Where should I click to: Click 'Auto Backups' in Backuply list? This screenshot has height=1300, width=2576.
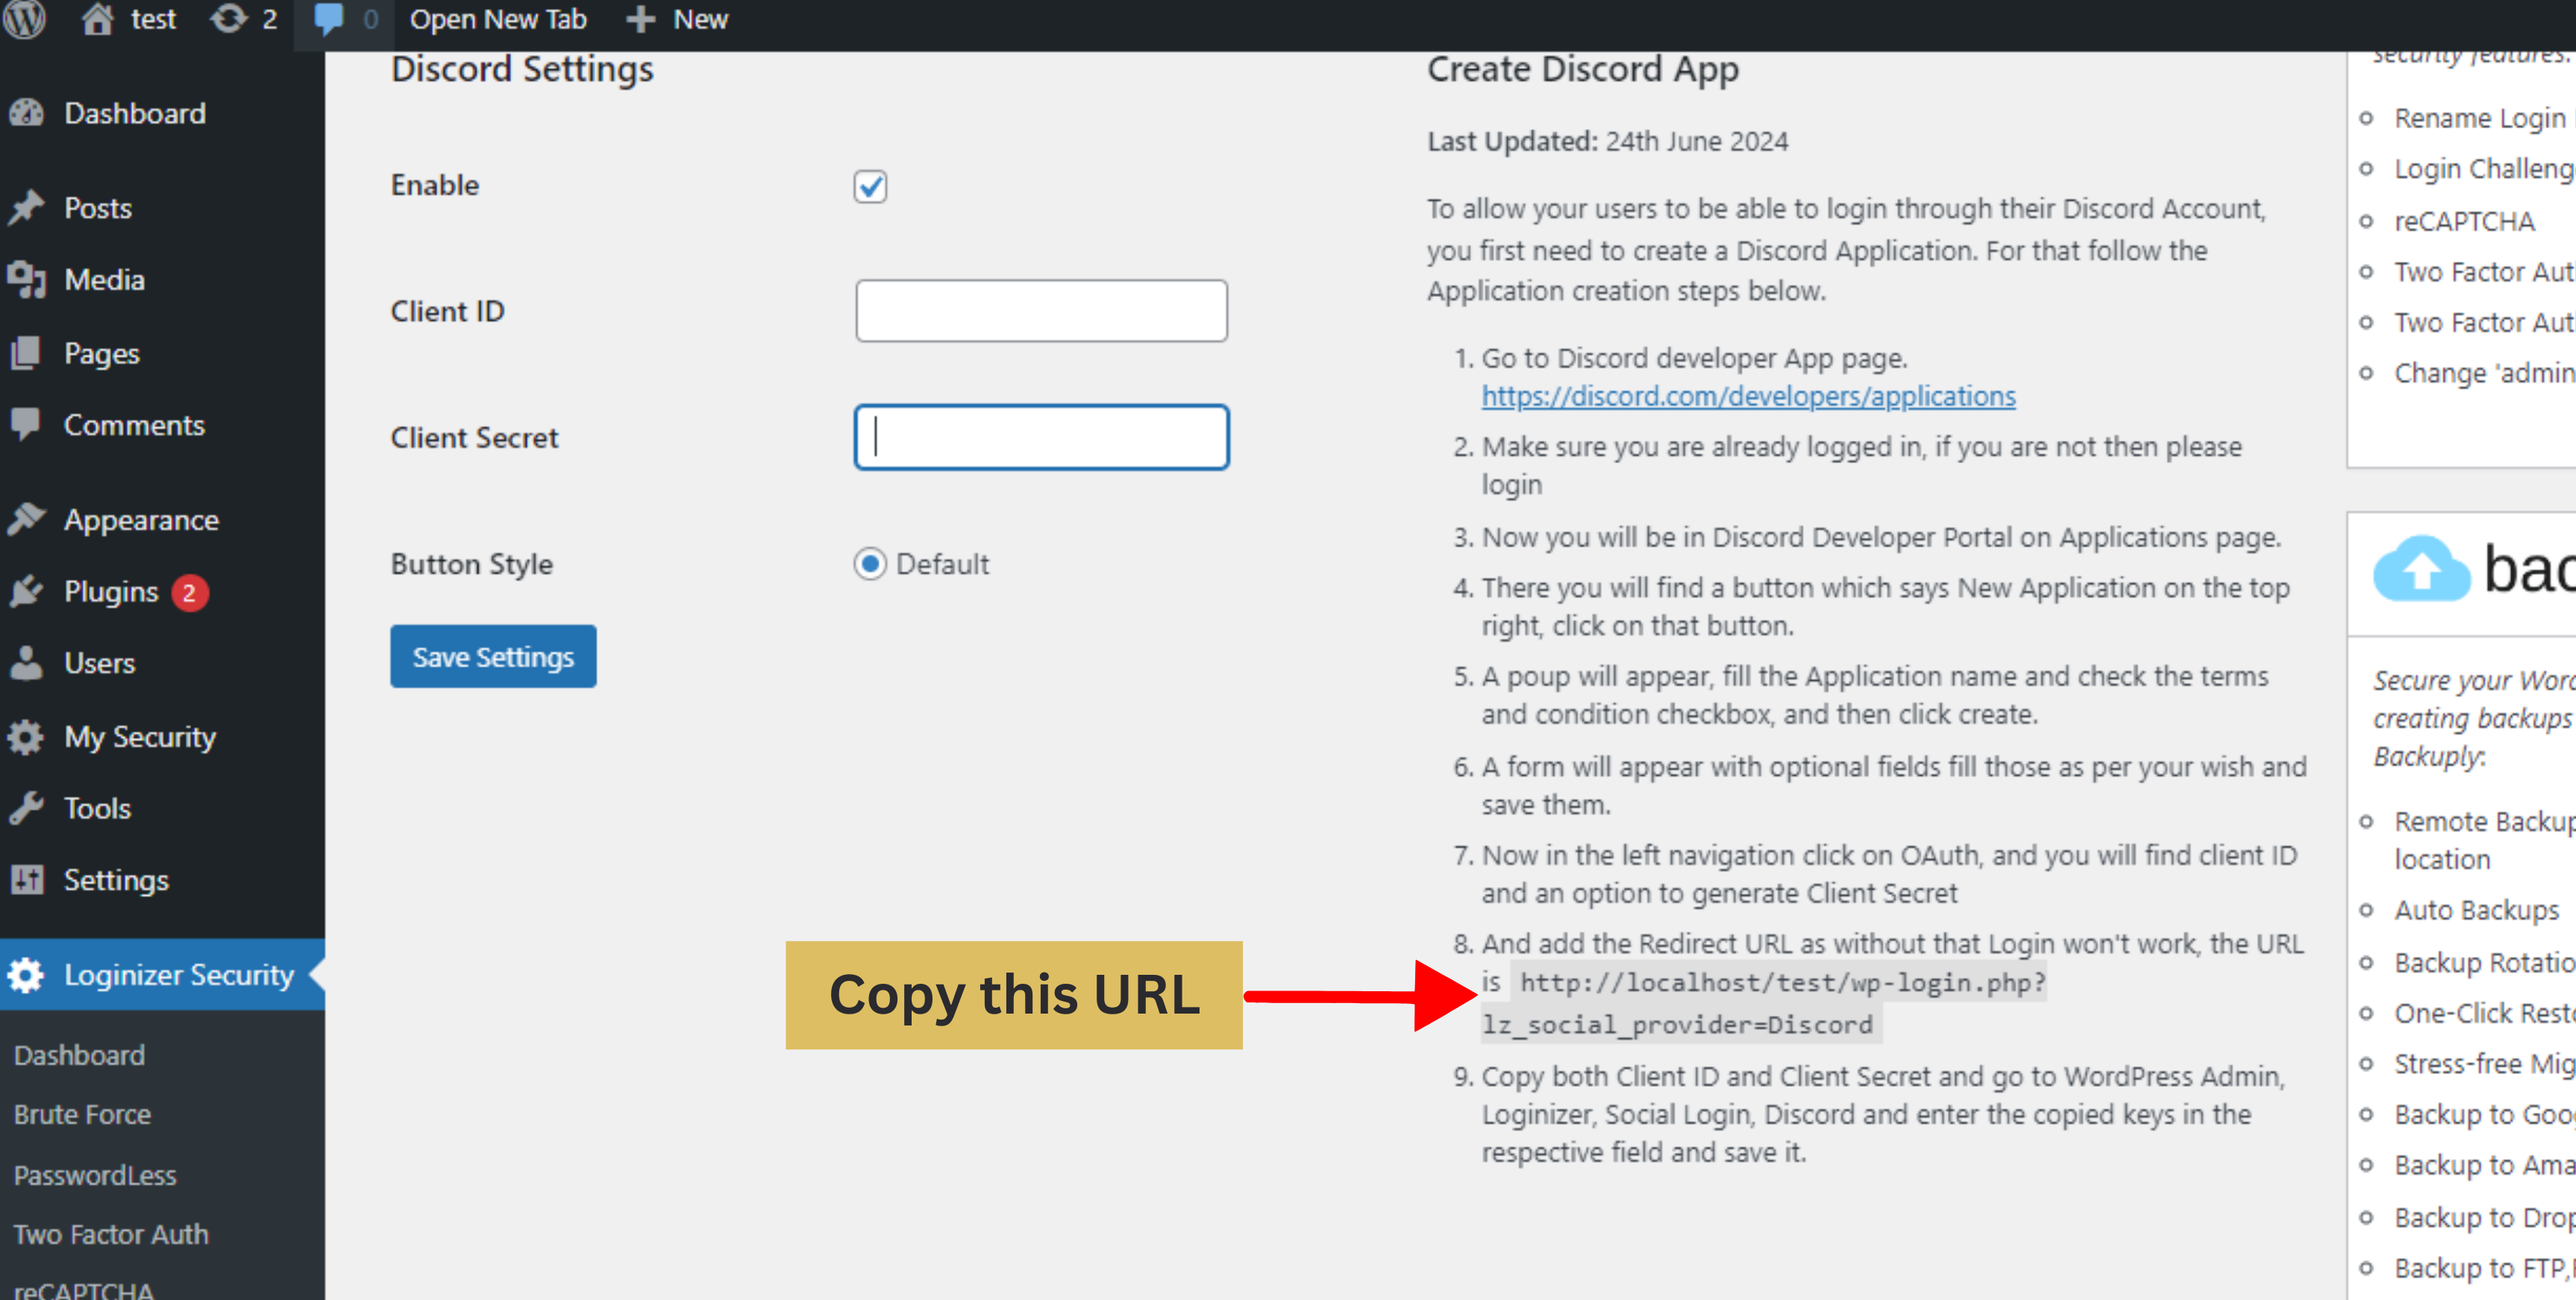2476,910
